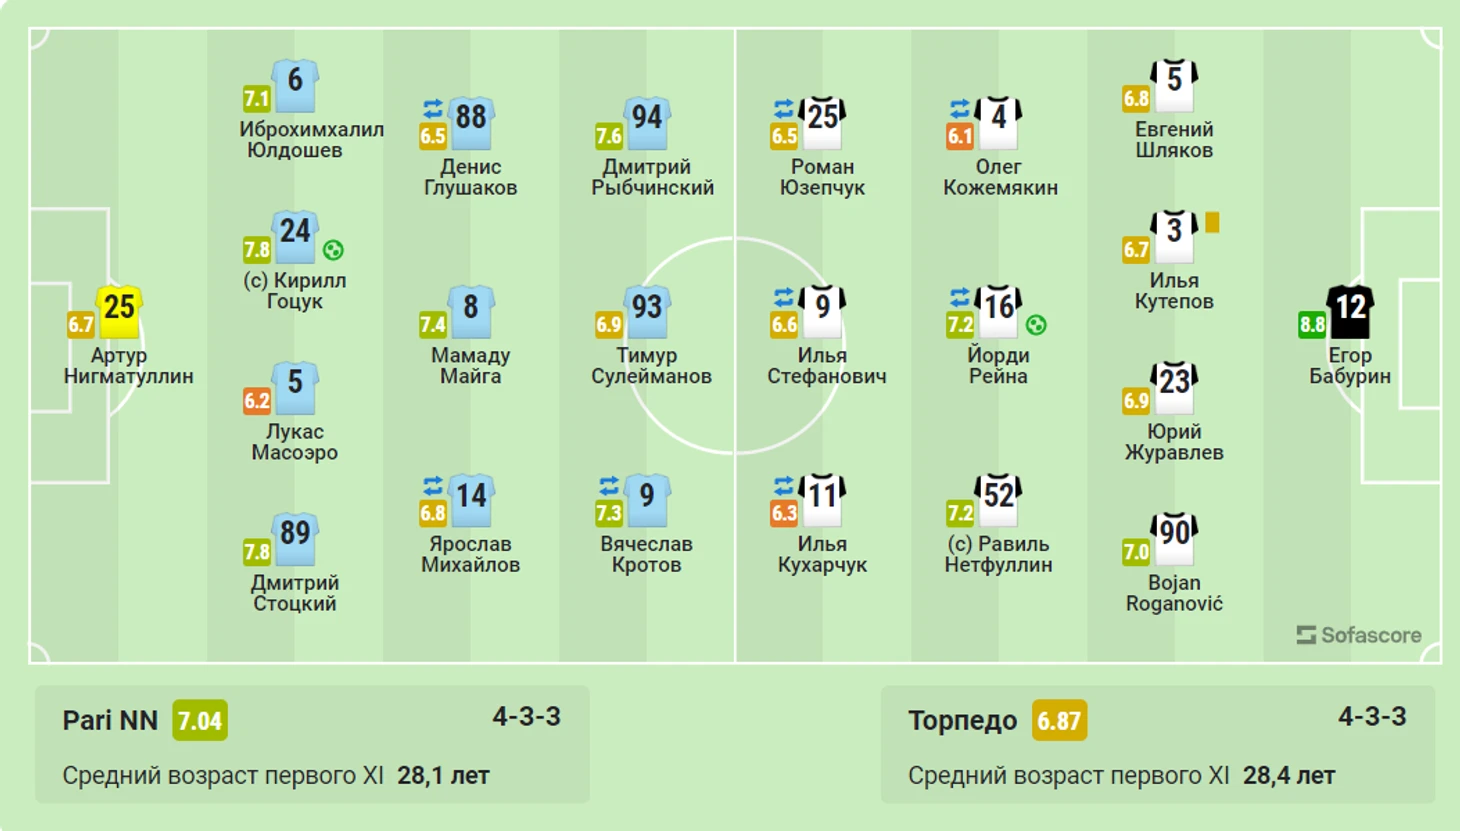The width and height of the screenshot is (1460, 831).
Task: Click Торпедо's 6.87 team rating badge
Action: [1059, 720]
